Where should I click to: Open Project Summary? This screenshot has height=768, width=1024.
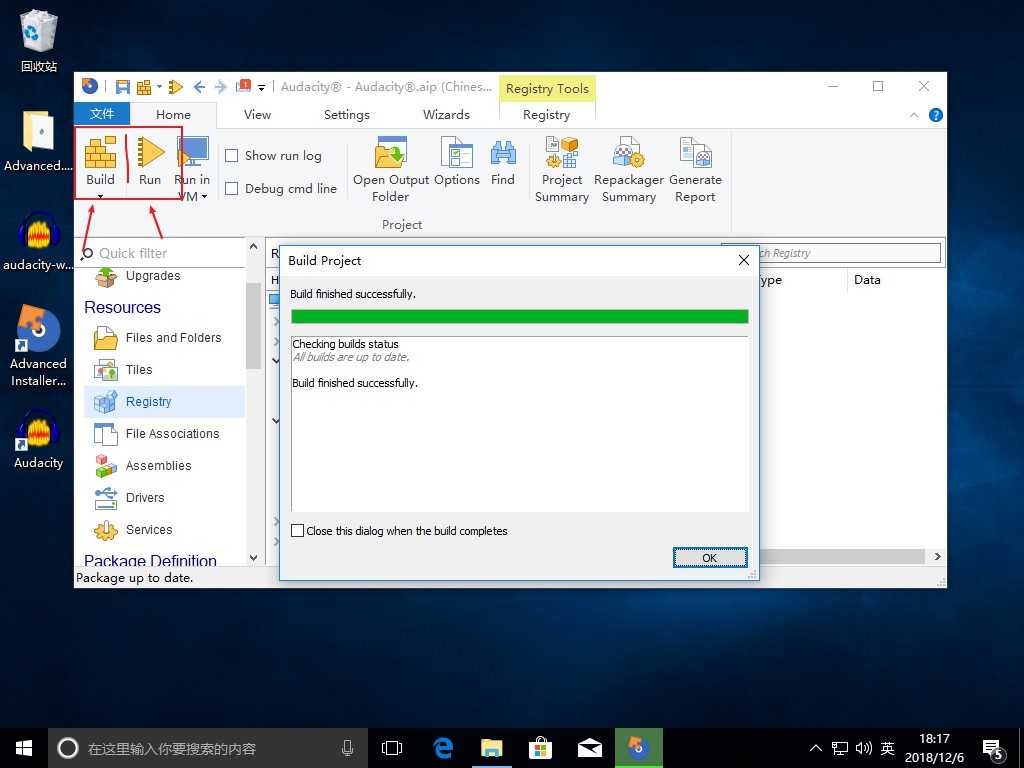pyautogui.click(x=562, y=170)
